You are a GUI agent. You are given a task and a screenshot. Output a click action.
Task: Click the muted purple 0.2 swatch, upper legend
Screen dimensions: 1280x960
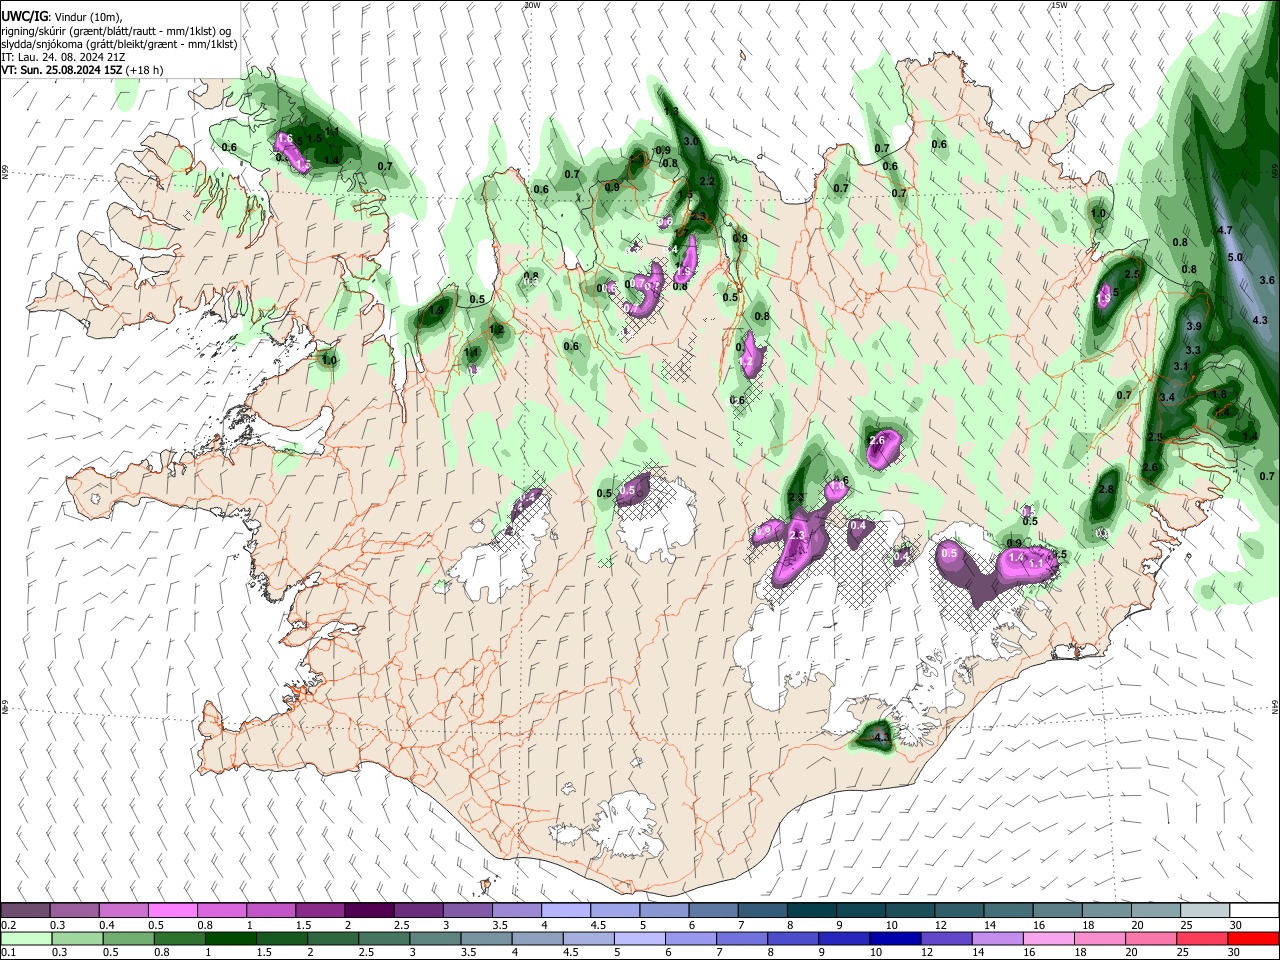26,910
